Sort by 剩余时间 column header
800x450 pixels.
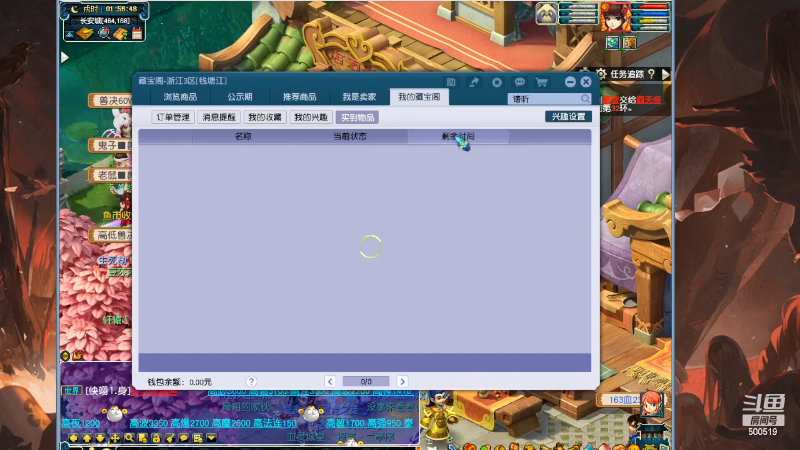point(458,136)
